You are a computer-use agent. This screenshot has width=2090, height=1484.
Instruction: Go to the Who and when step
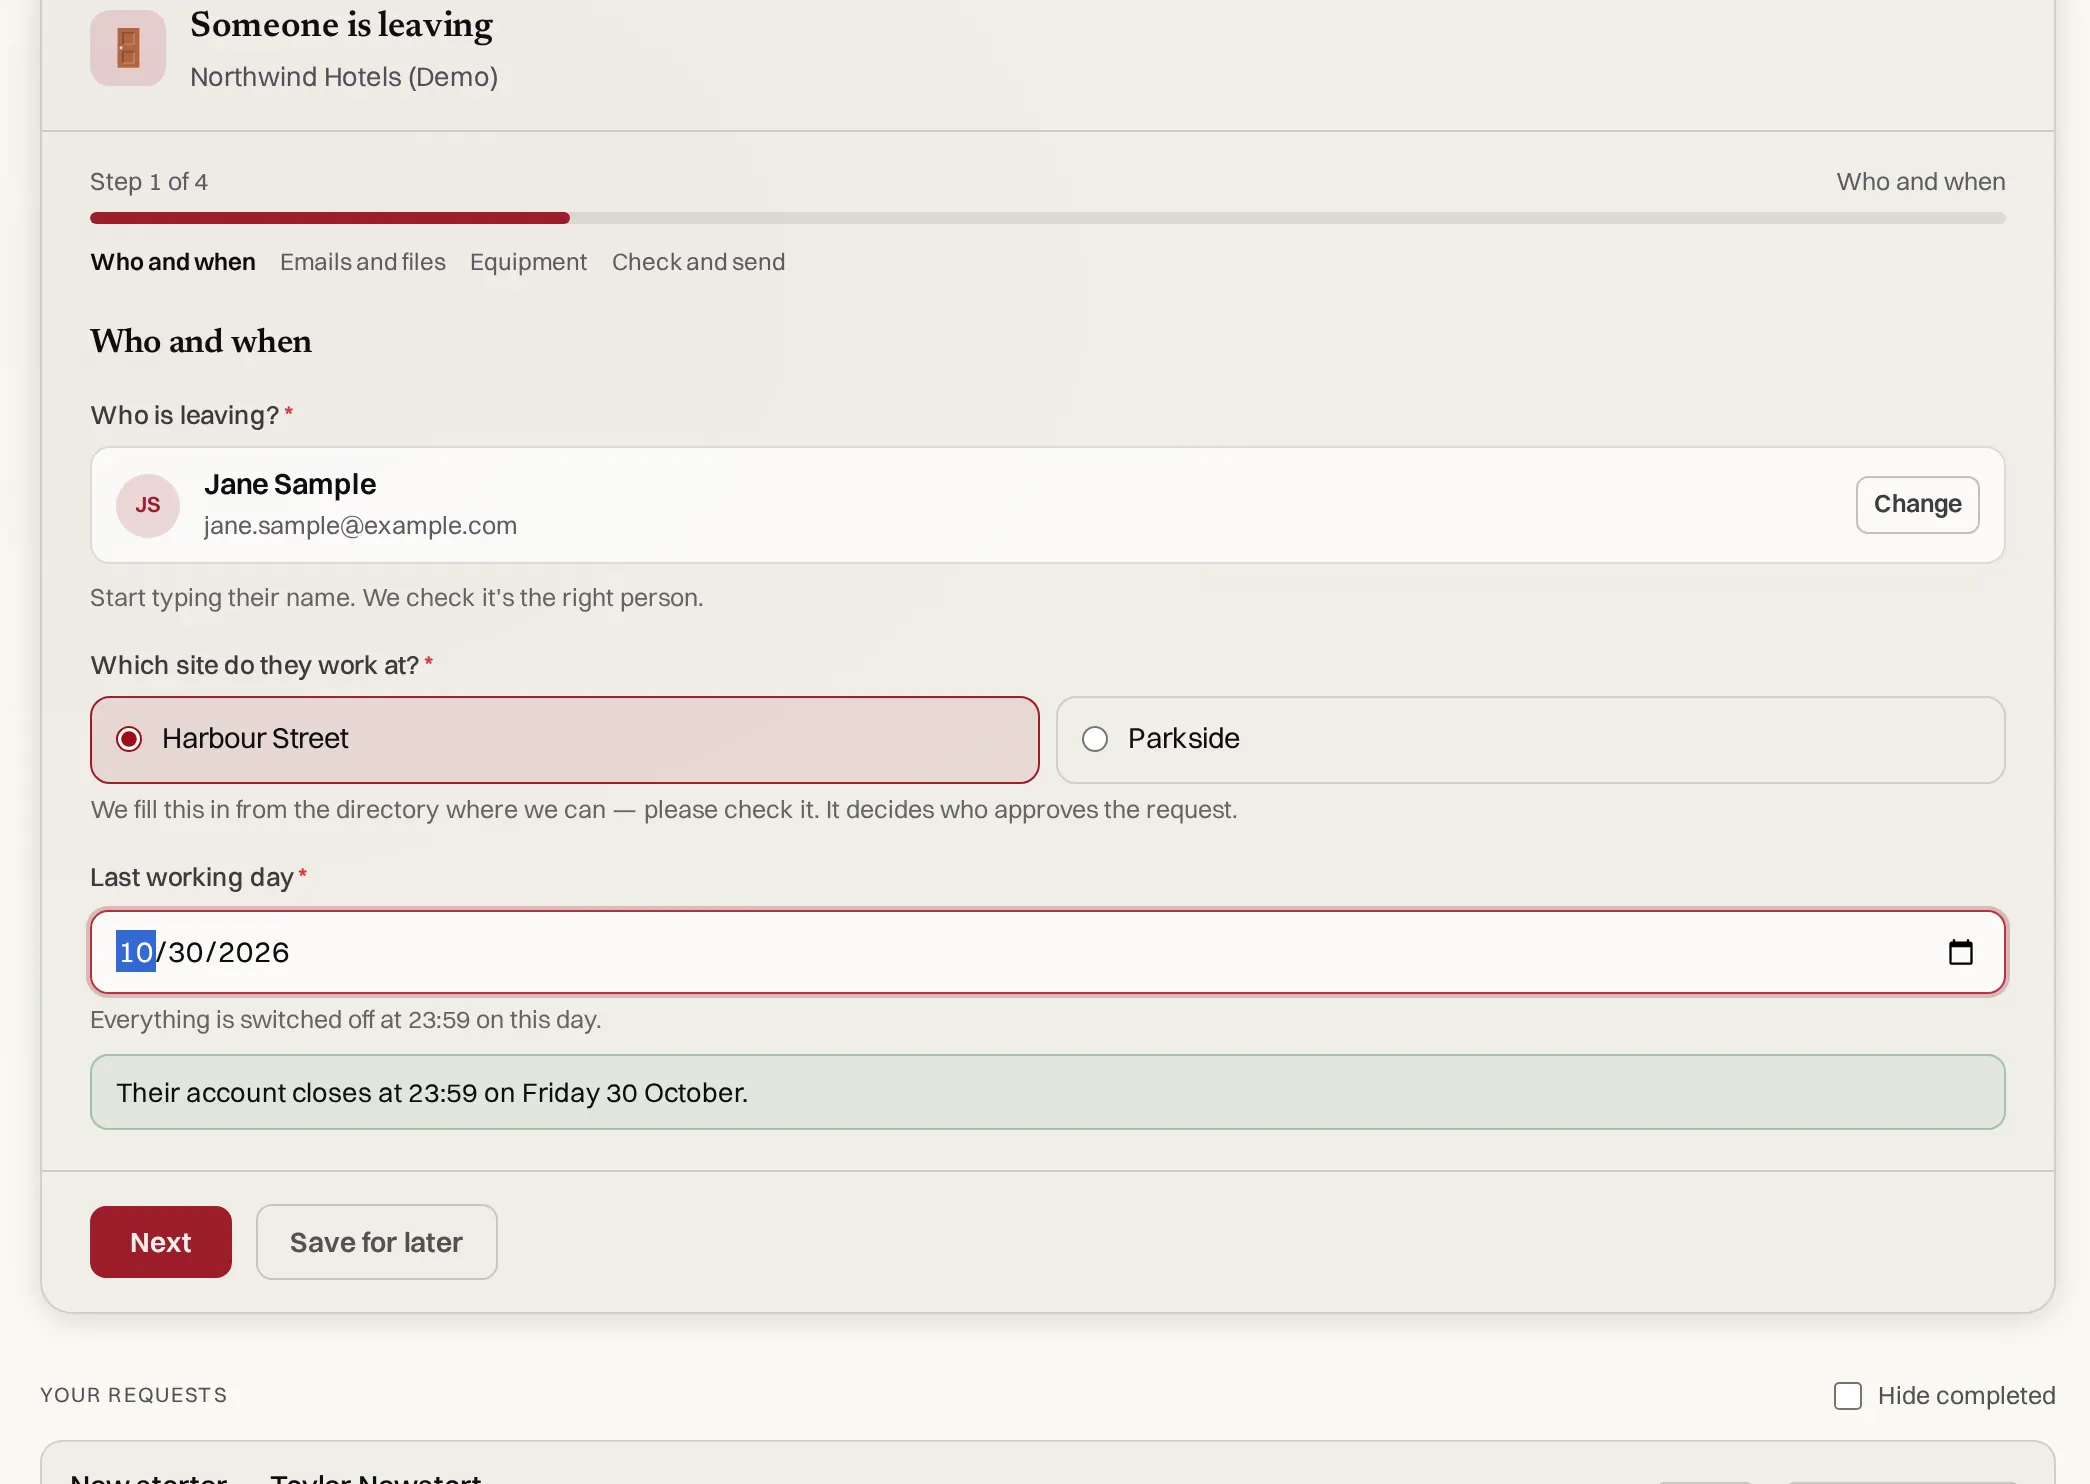tap(173, 262)
